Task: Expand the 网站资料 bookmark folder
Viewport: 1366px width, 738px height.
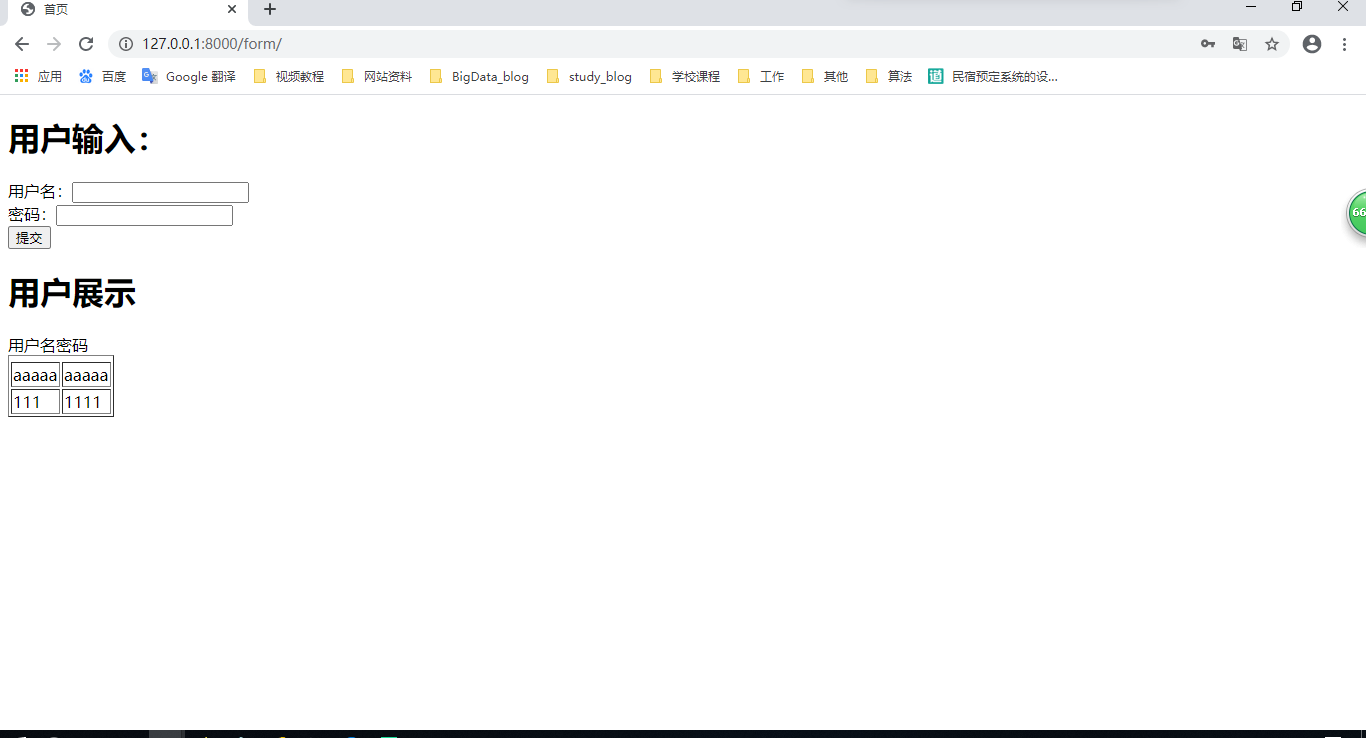Action: point(377,76)
